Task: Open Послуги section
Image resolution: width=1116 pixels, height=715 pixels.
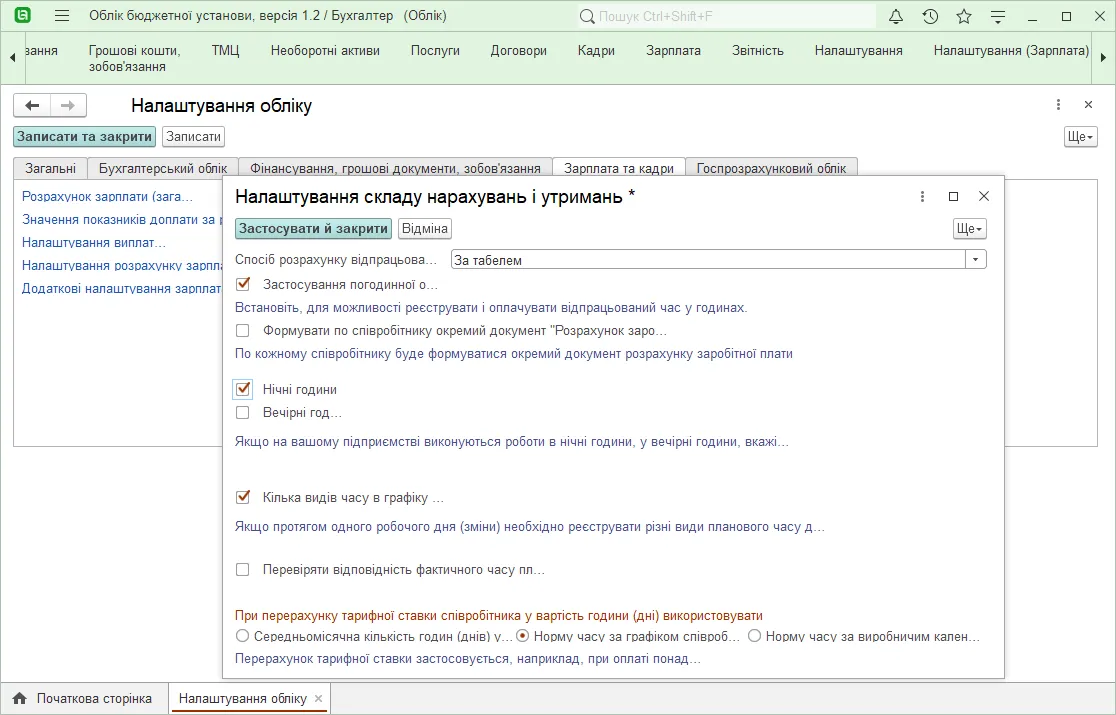Action: 435,51
